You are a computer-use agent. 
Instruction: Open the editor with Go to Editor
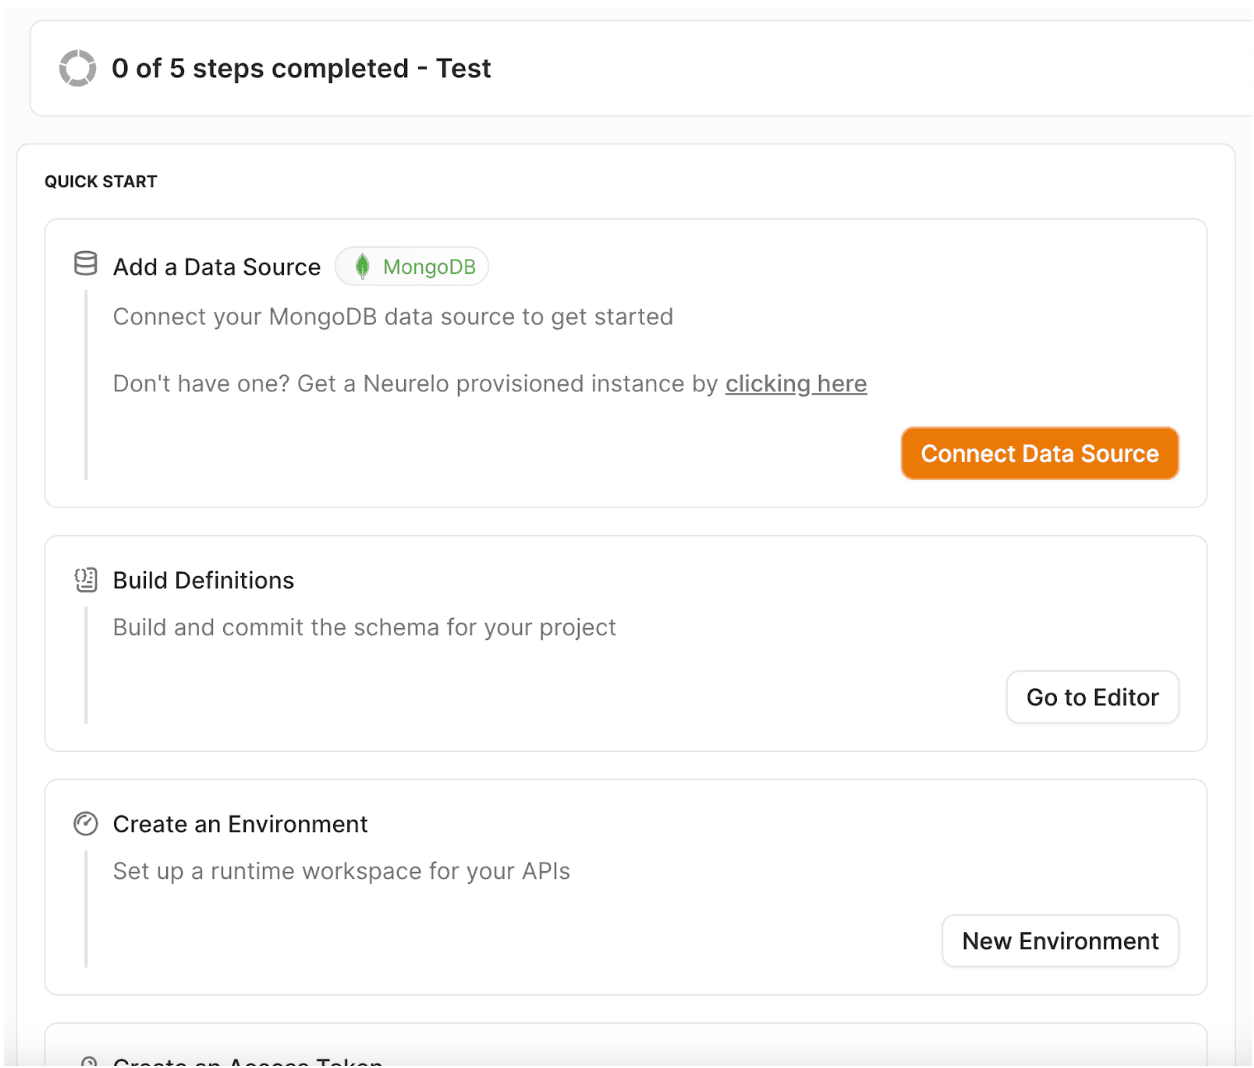(1092, 697)
